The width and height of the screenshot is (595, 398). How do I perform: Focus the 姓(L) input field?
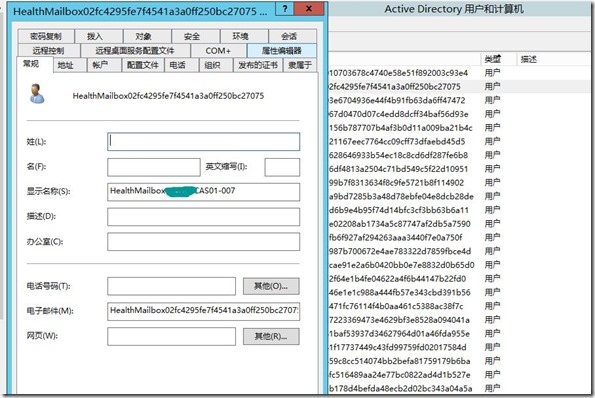pyautogui.click(x=203, y=142)
